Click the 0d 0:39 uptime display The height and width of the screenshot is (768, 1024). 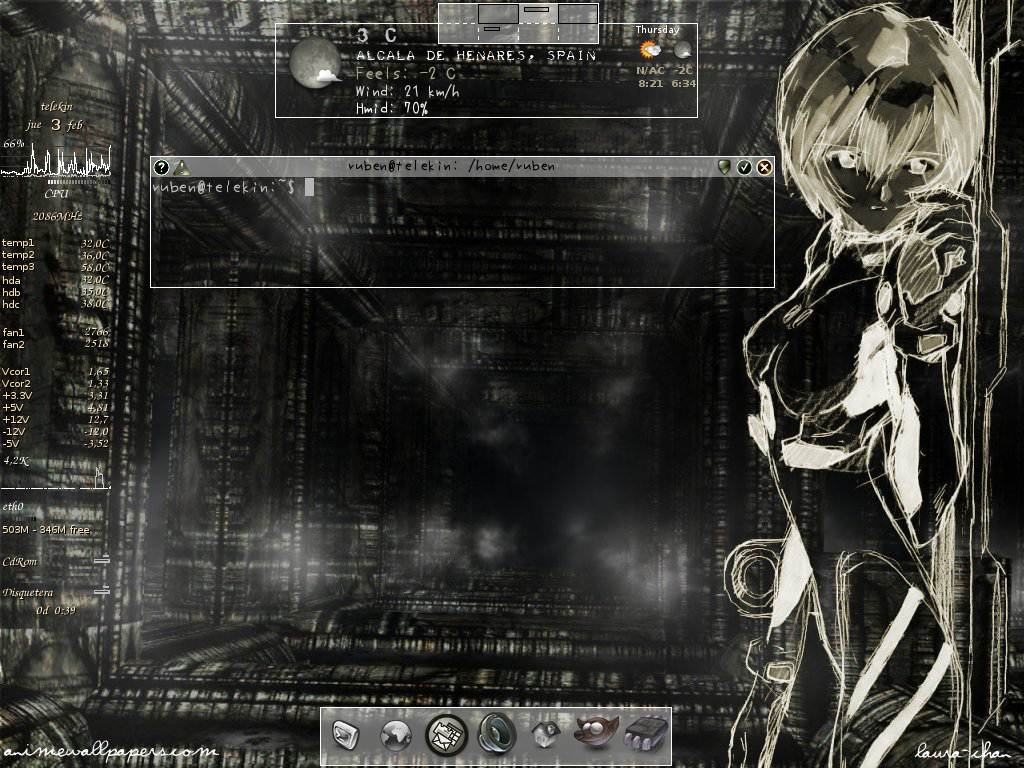pyautogui.click(x=56, y=611)
